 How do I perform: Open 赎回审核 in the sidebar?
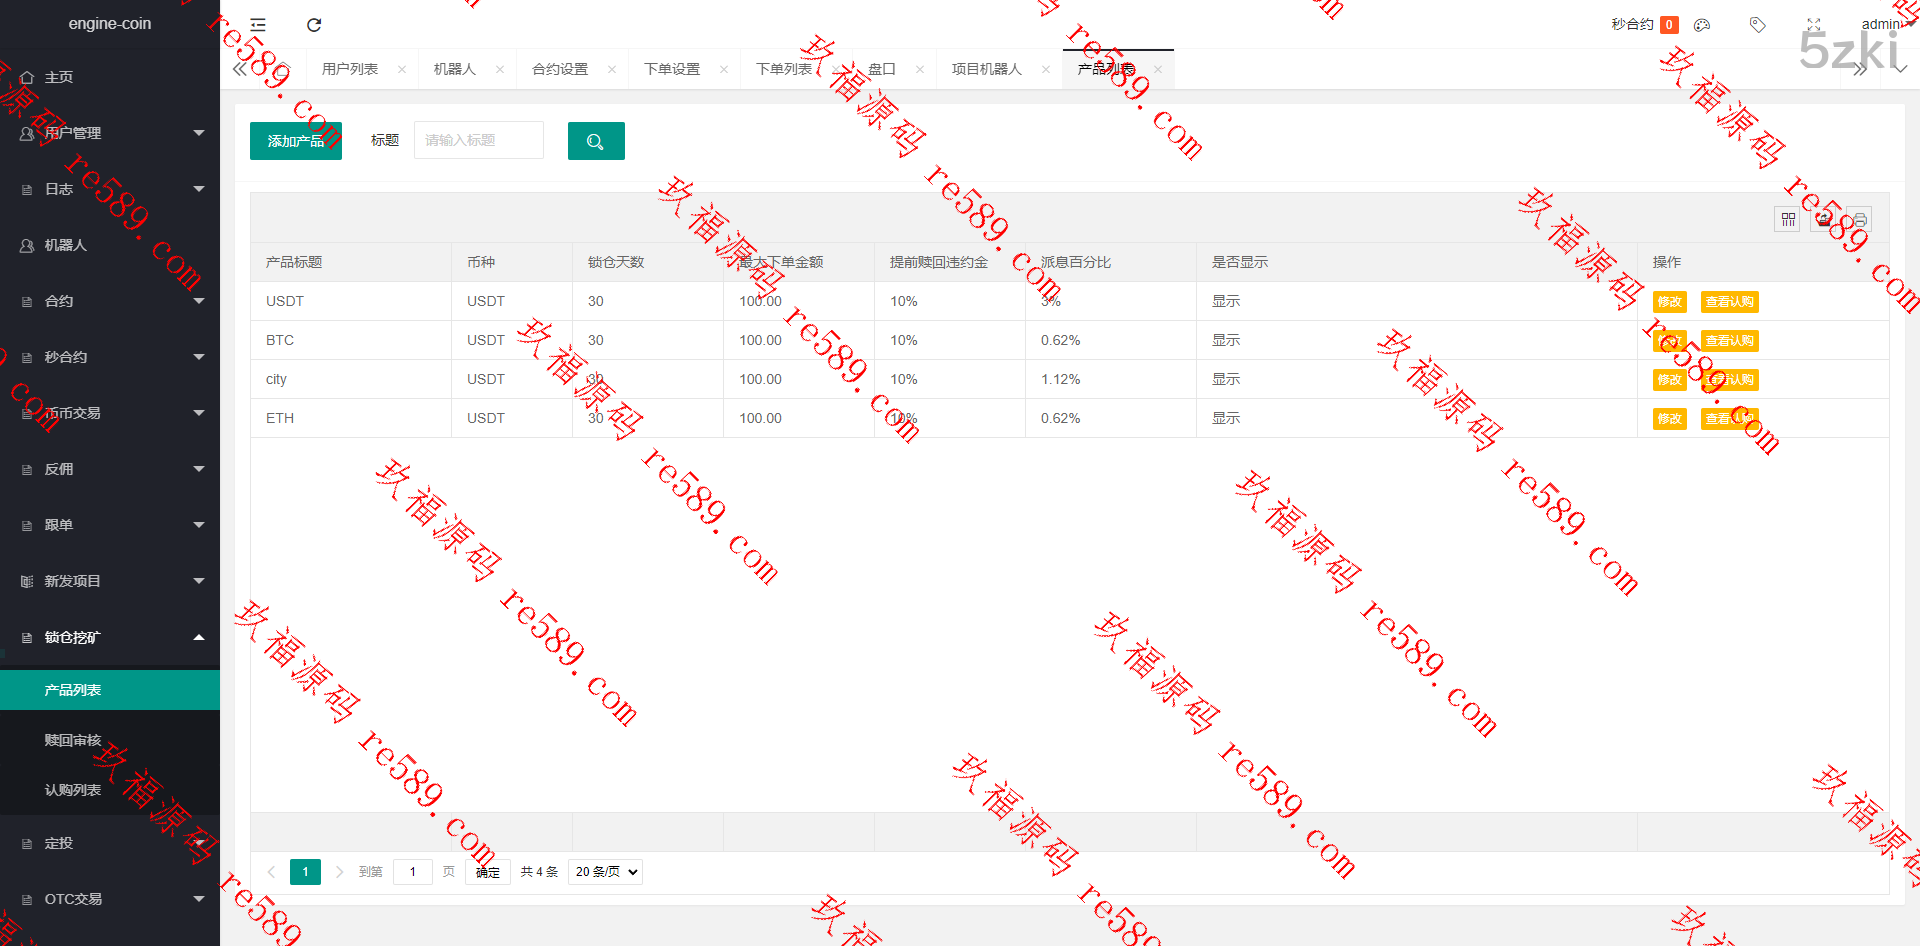[73, 740]
